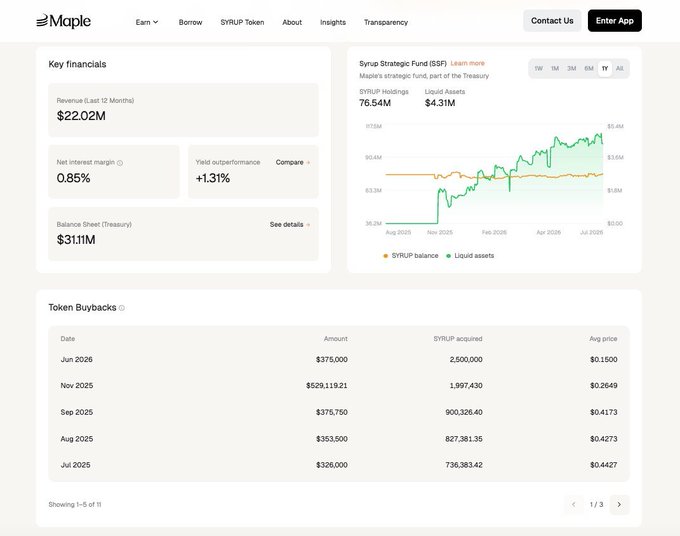Click the Date column header
Viewport: 680px width, 536px height.
(68, 339)
